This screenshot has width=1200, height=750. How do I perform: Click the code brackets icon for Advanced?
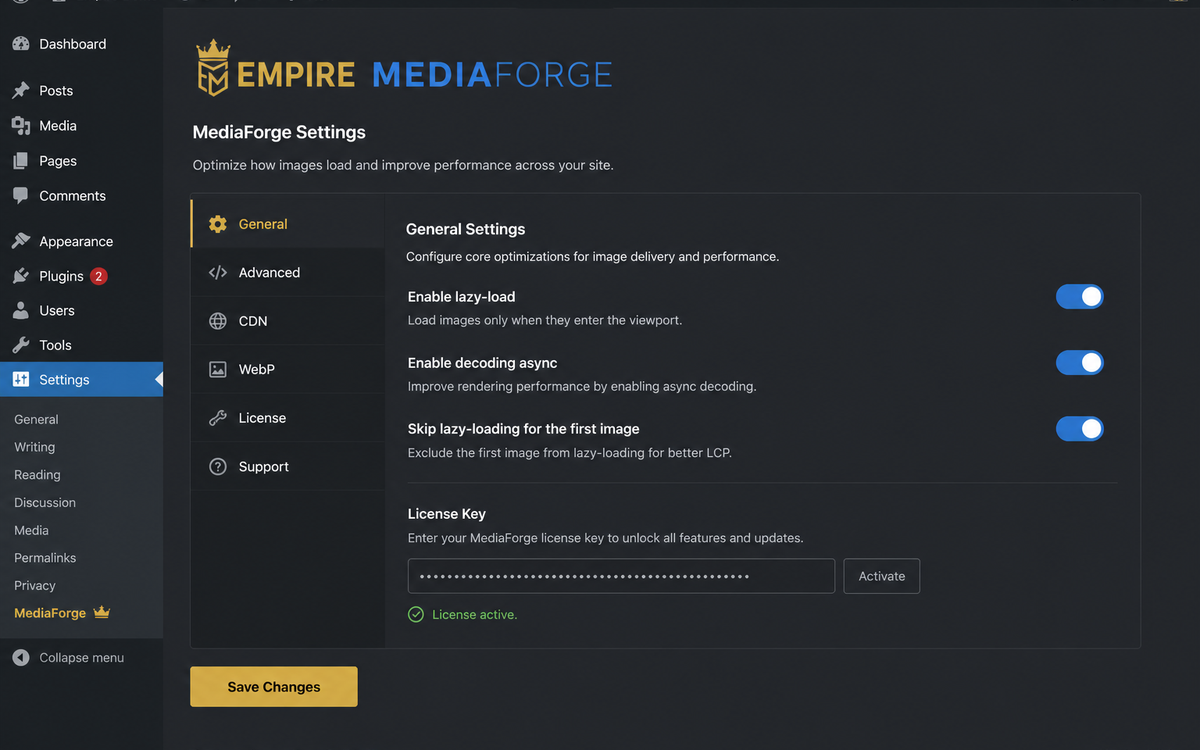tap(217, 272)
